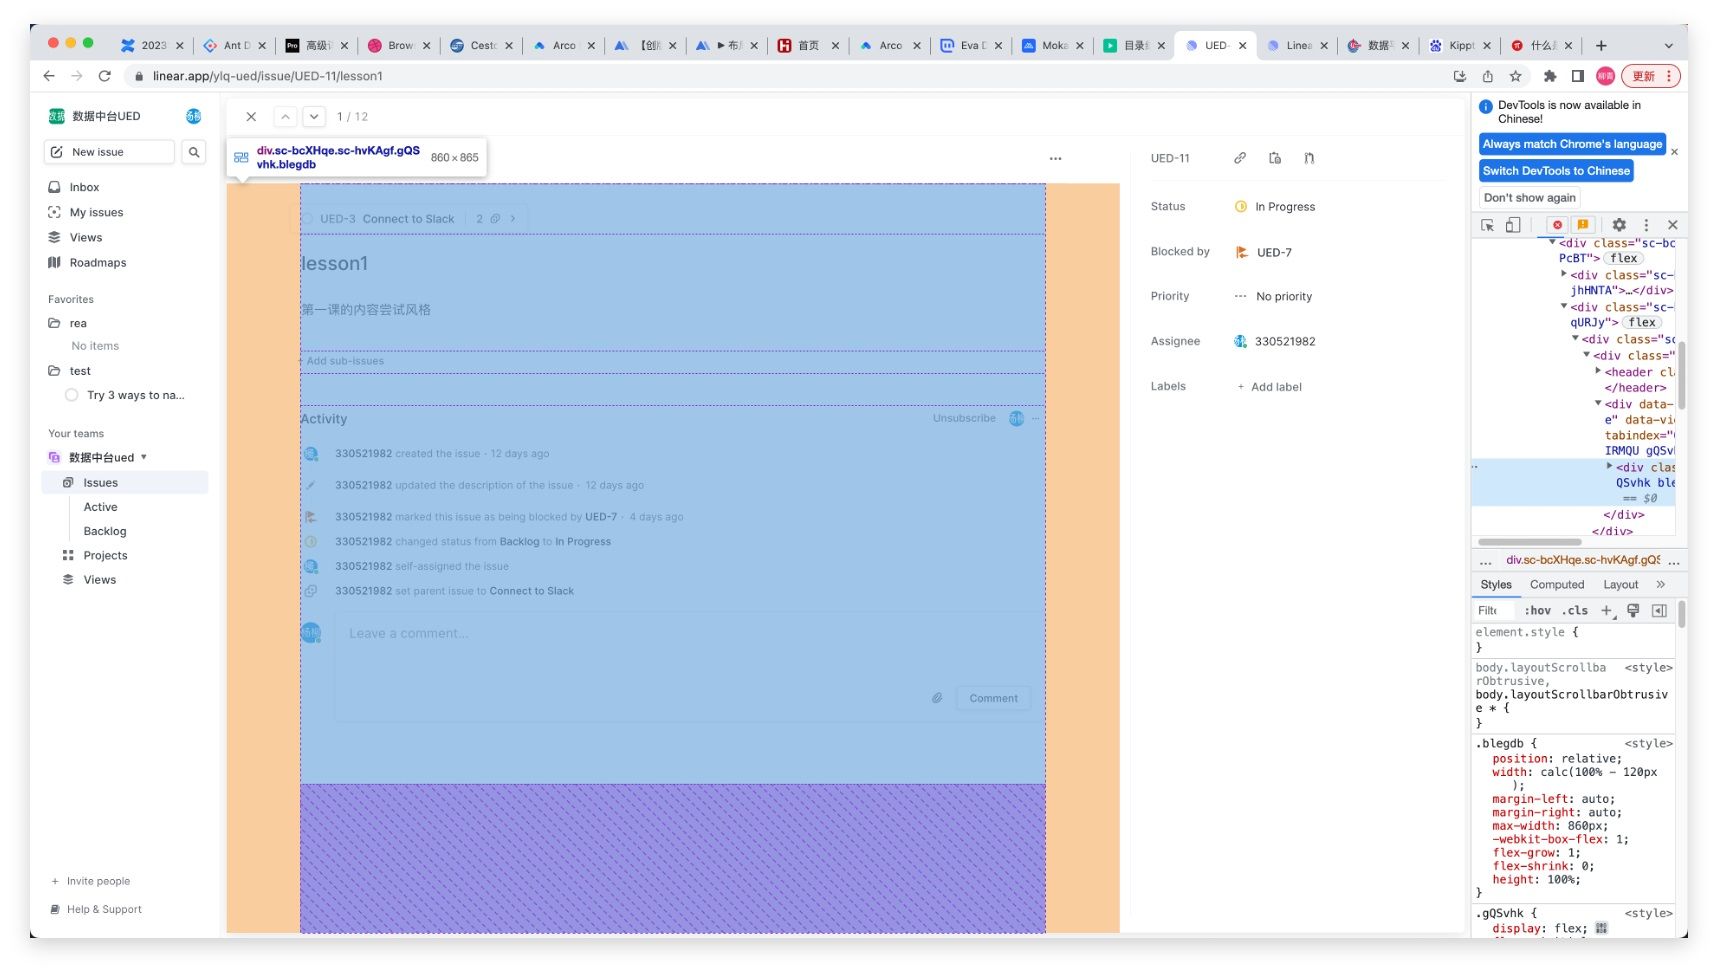This screenshot has width=1718, height=974.
Task: Select the DevTools inspect element tool
Action: pos(1488,225)
